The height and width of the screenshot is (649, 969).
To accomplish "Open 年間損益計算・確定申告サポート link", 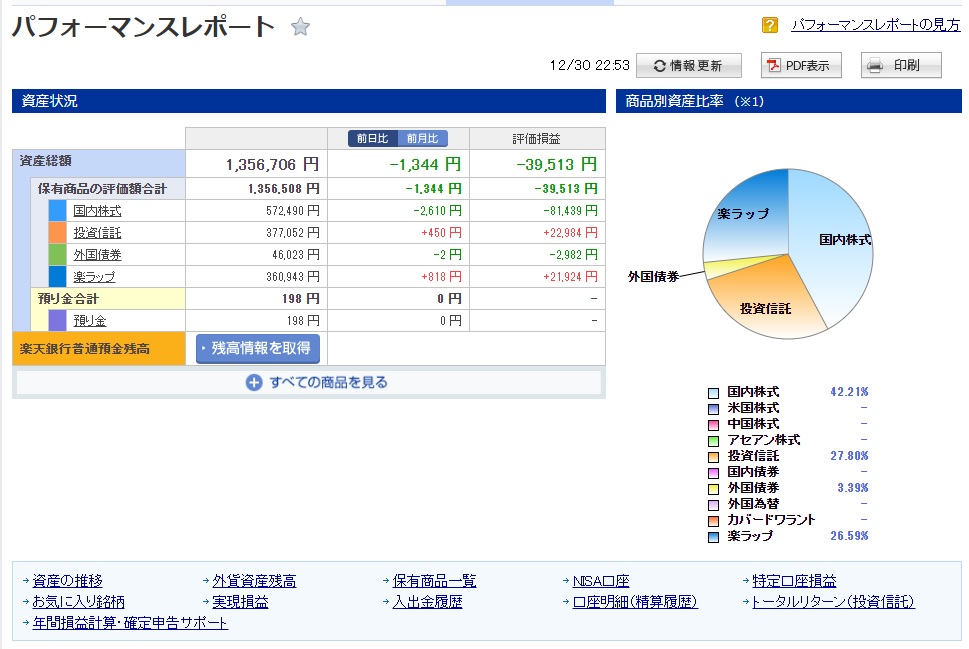I will (x=130, y=623).
